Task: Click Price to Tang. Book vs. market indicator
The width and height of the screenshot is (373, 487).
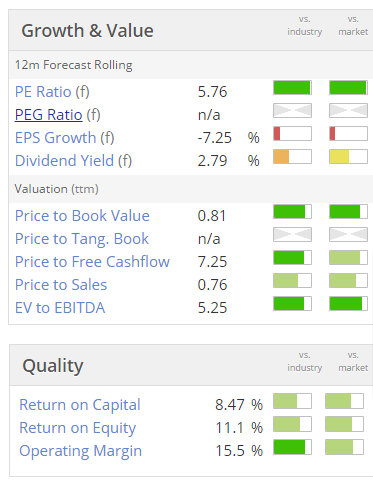Action: (348, 235)
